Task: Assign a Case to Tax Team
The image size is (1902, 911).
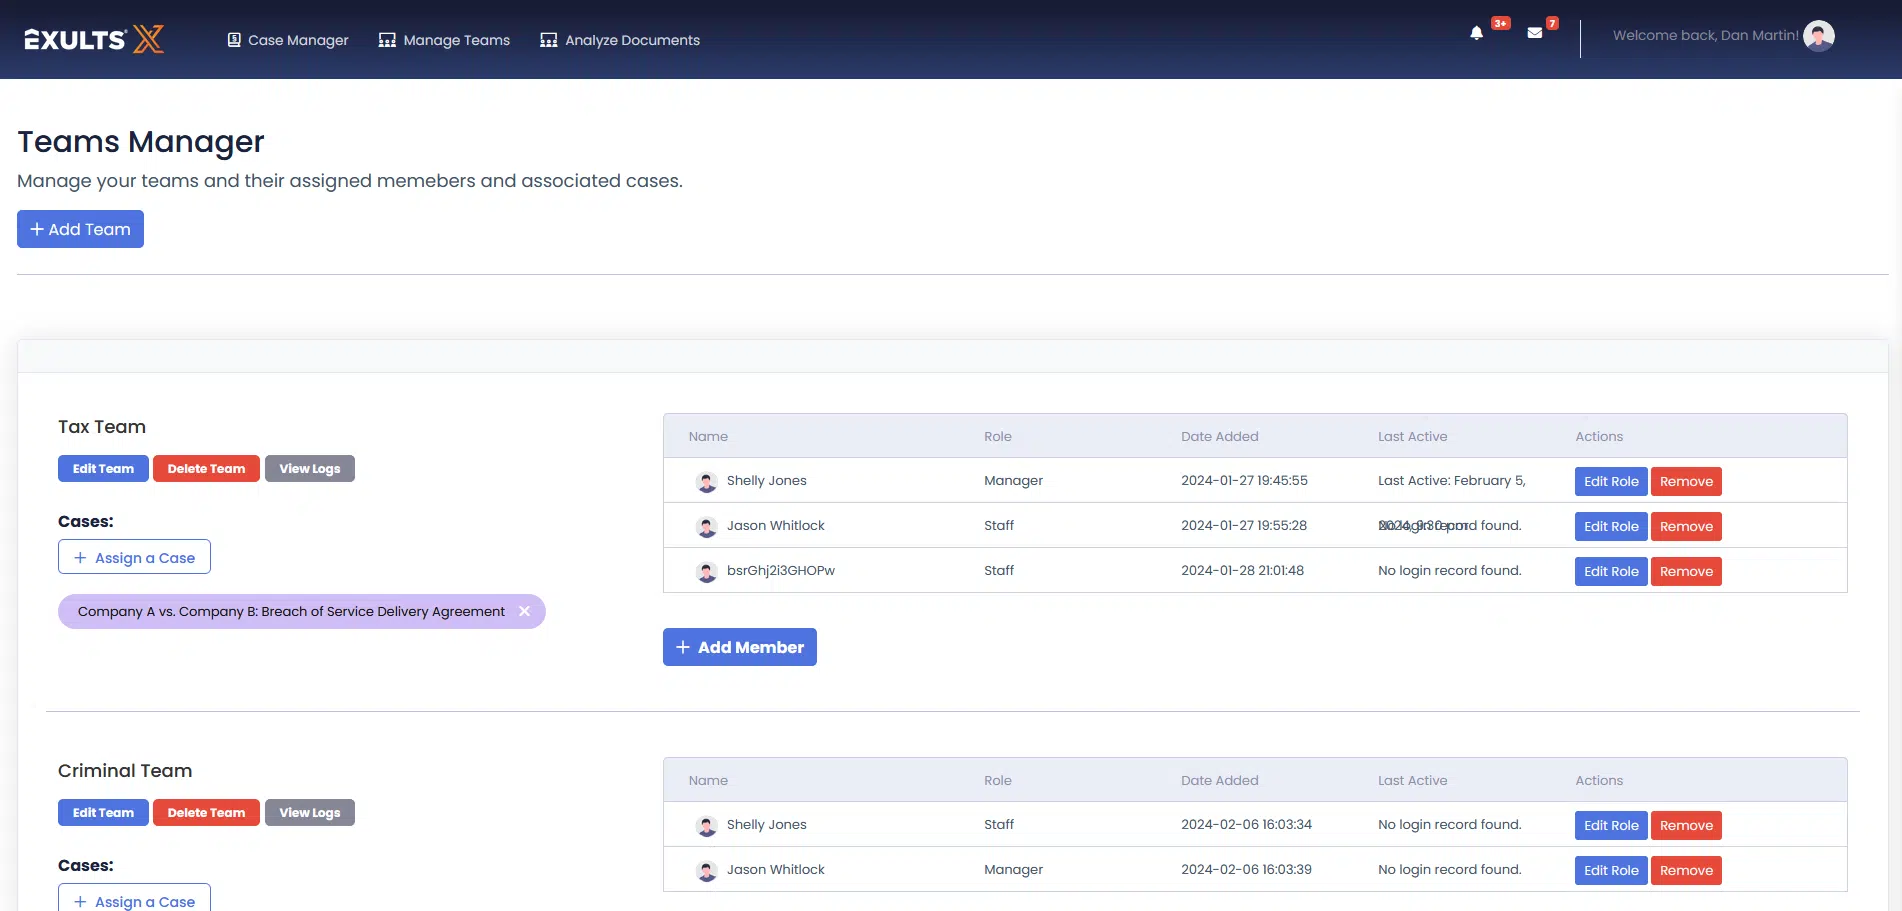Action: [134, 557]
